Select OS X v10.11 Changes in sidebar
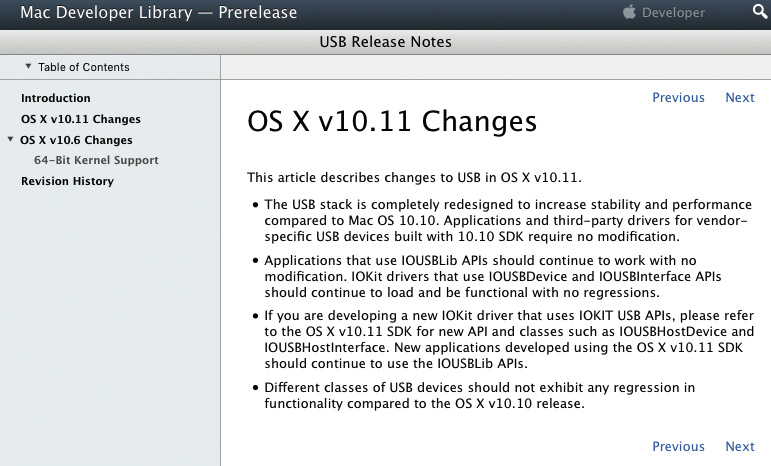771x466 pixels. pos(81,119)
